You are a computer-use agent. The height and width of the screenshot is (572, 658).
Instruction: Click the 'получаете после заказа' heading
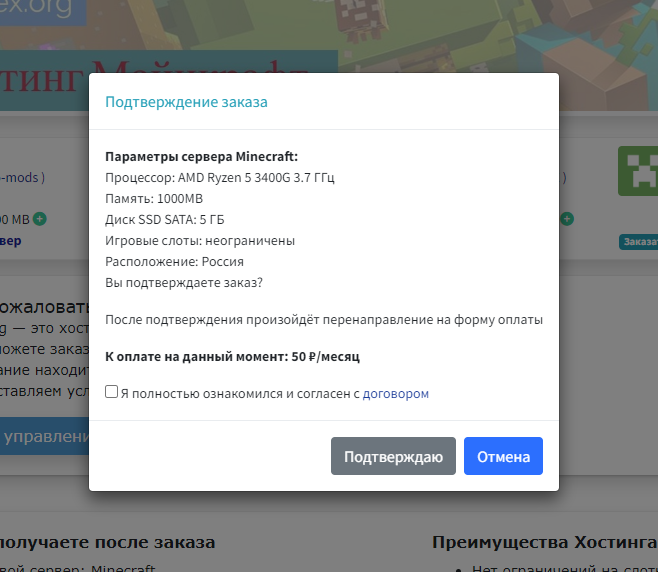click(107, 542)
